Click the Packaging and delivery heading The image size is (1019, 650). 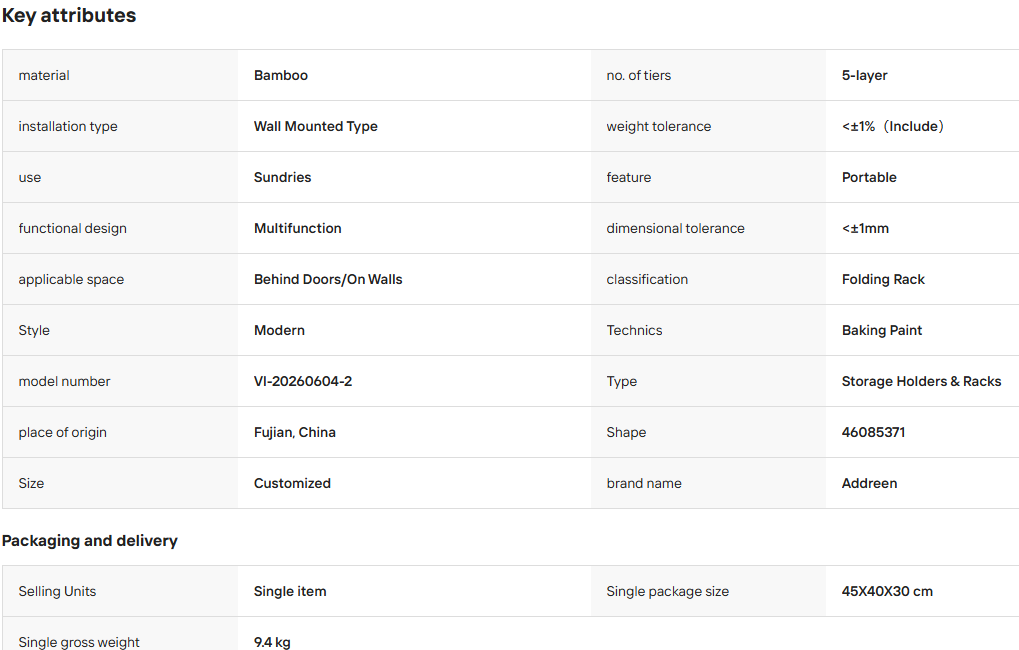pos(90,541)
